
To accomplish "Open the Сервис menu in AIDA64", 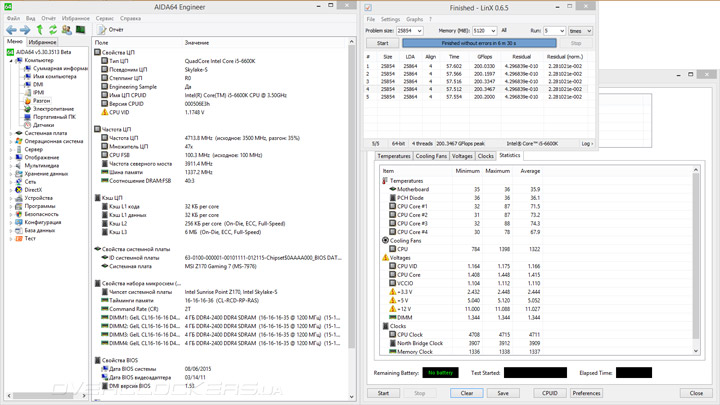I will (104, 18).
